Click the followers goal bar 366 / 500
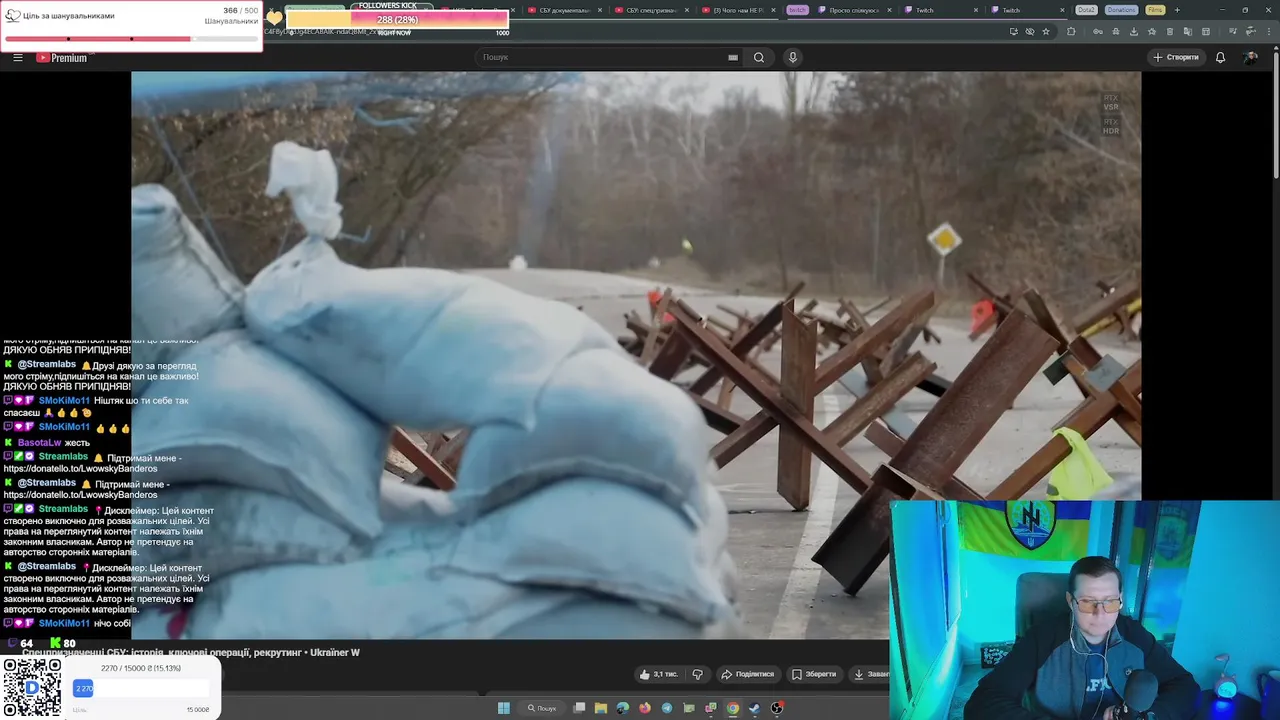Viewport: 1280px width, 720px height. (x=131, y=39)
